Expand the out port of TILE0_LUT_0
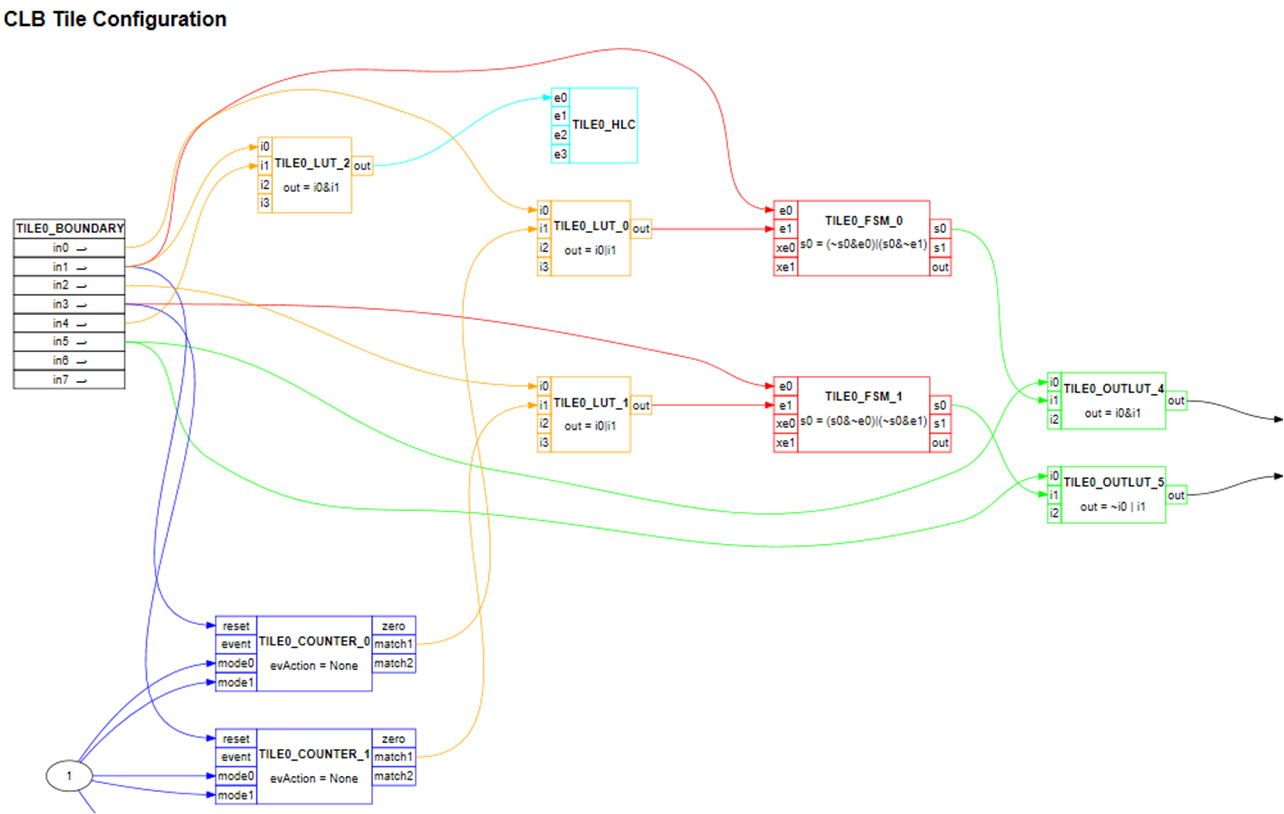Image resolution: width=1284 pixels, height=814 pixels. pos(641,229)
